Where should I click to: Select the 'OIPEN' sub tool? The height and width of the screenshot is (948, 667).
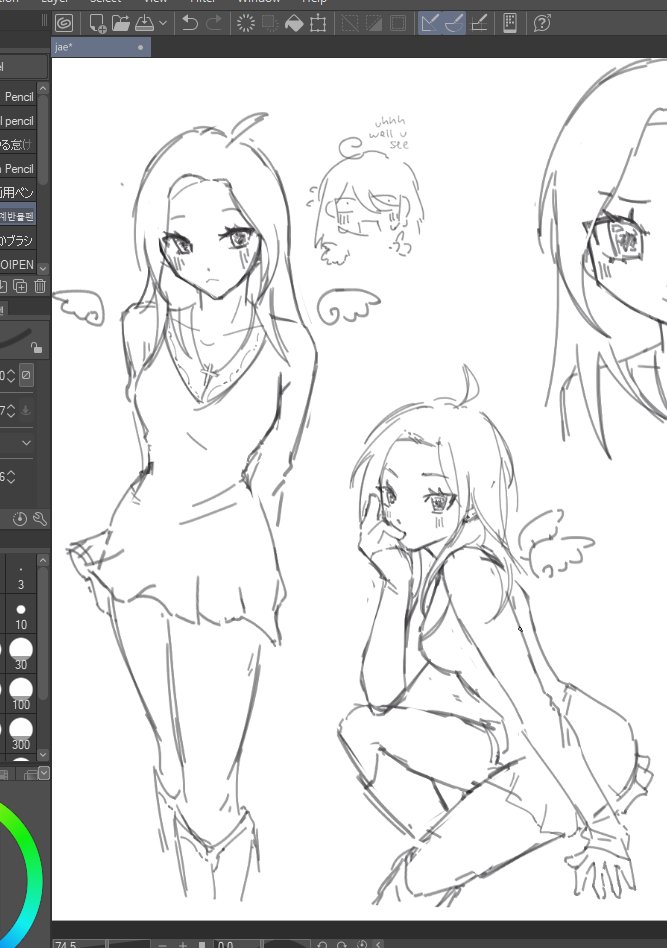pyautogui.click(x=18, y=264)
